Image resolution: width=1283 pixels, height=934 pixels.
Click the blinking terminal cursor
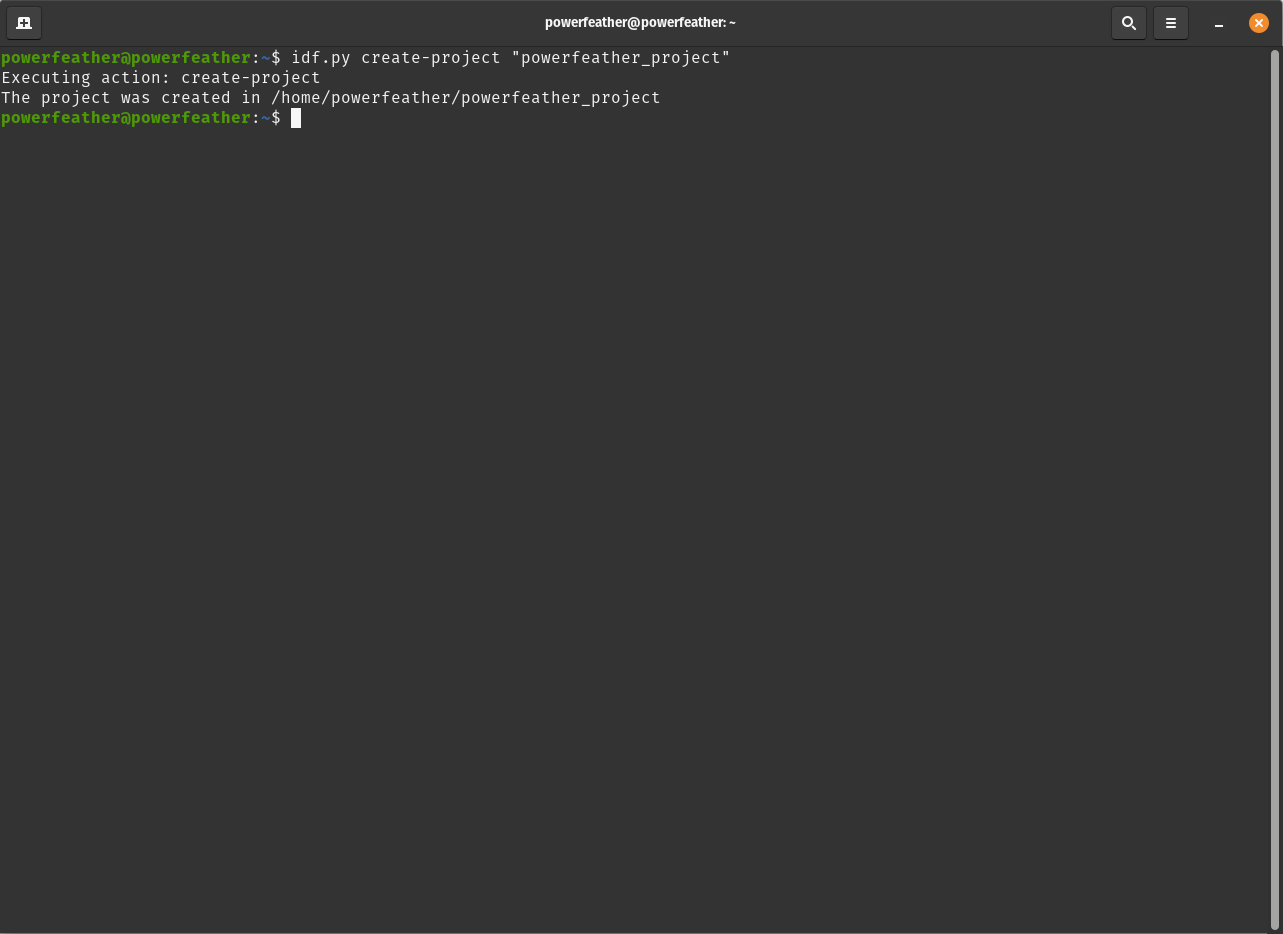296,118
